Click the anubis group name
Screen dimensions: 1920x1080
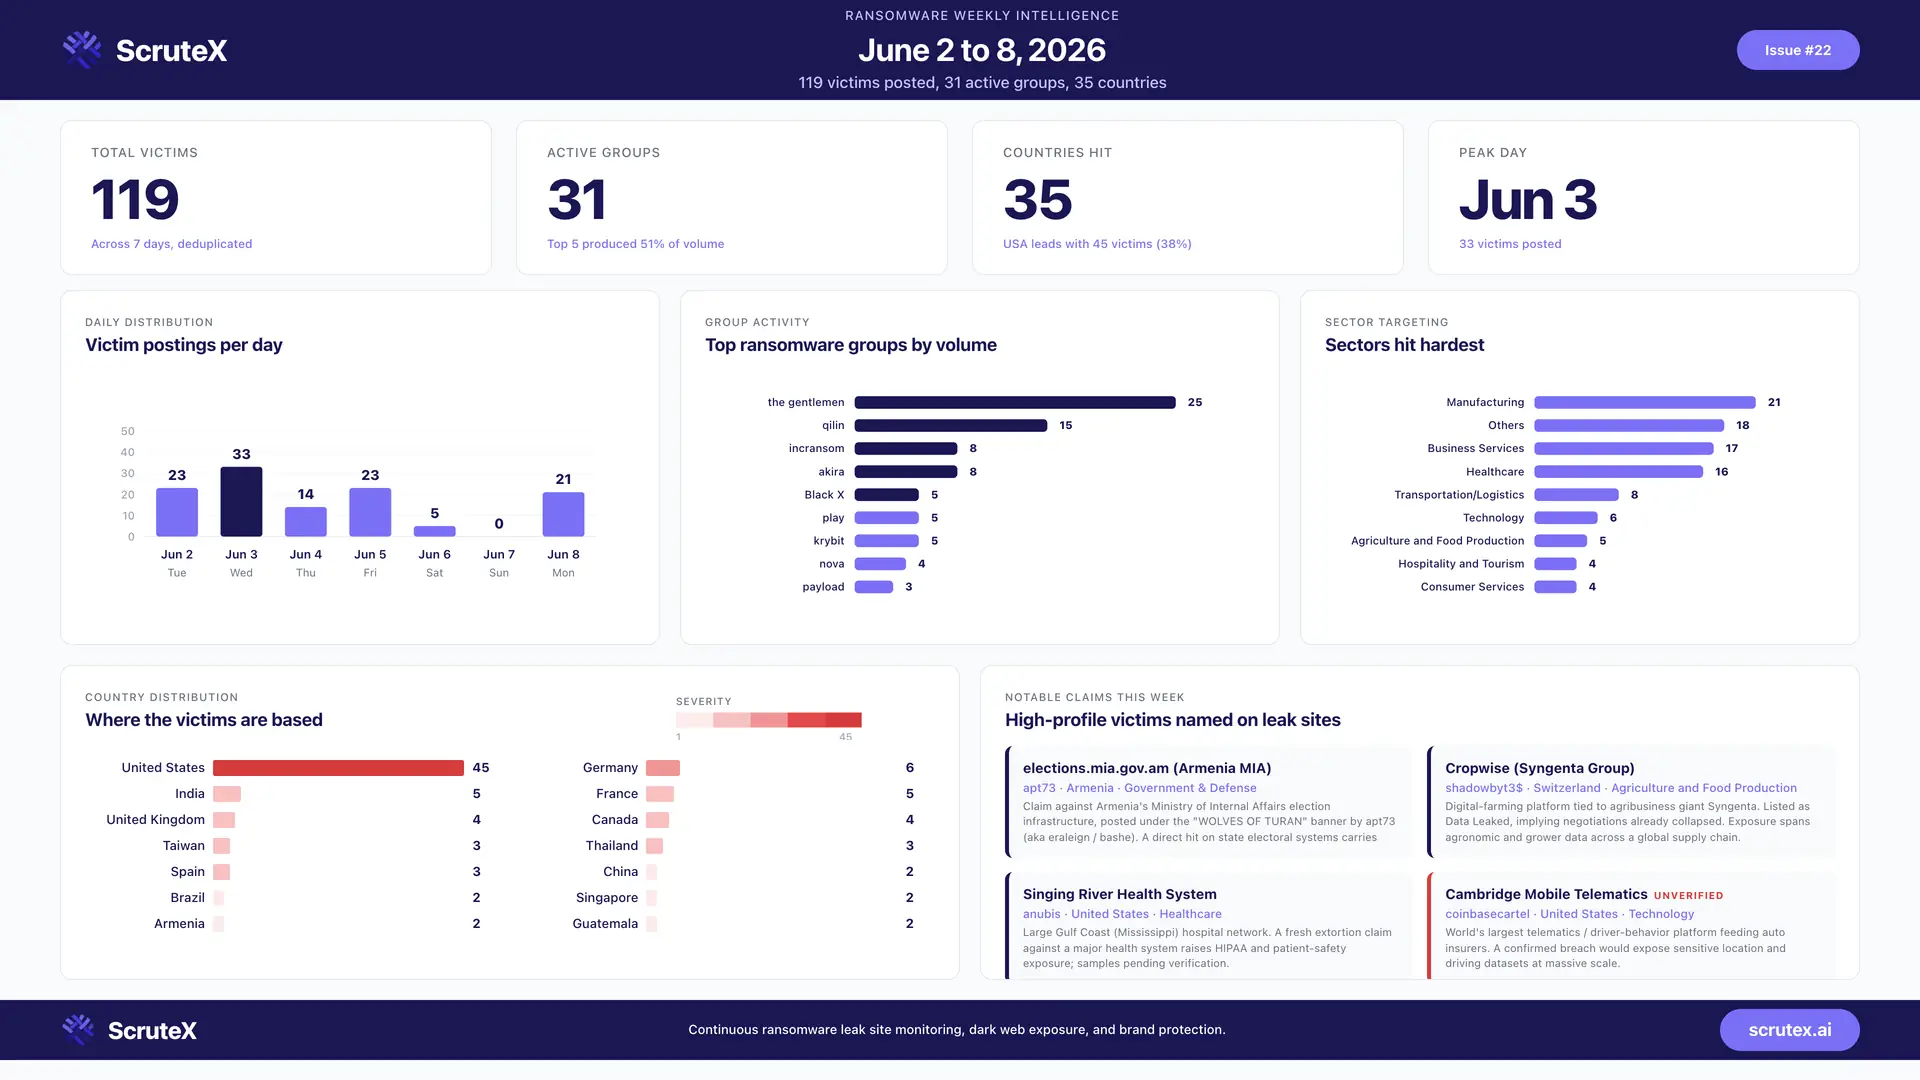click(1041, 914)
